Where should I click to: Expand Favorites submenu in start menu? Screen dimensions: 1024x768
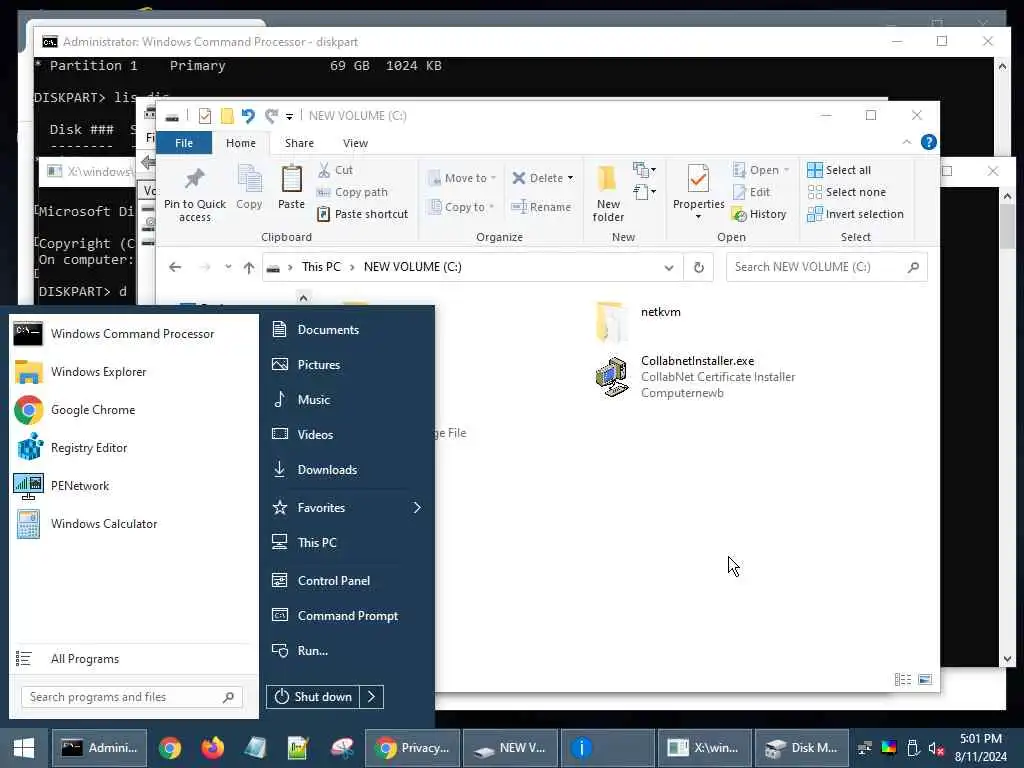click(x=417, y=507)
